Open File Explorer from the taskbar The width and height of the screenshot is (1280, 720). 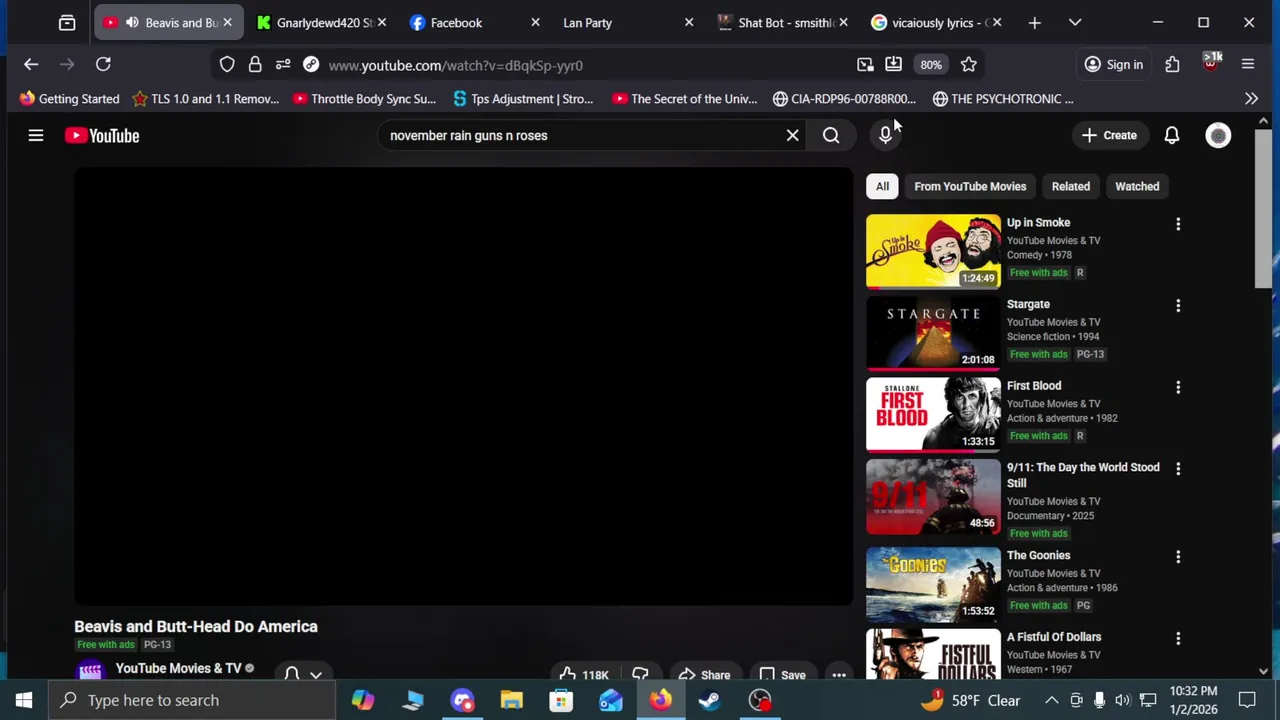click(x=511, y=700)
